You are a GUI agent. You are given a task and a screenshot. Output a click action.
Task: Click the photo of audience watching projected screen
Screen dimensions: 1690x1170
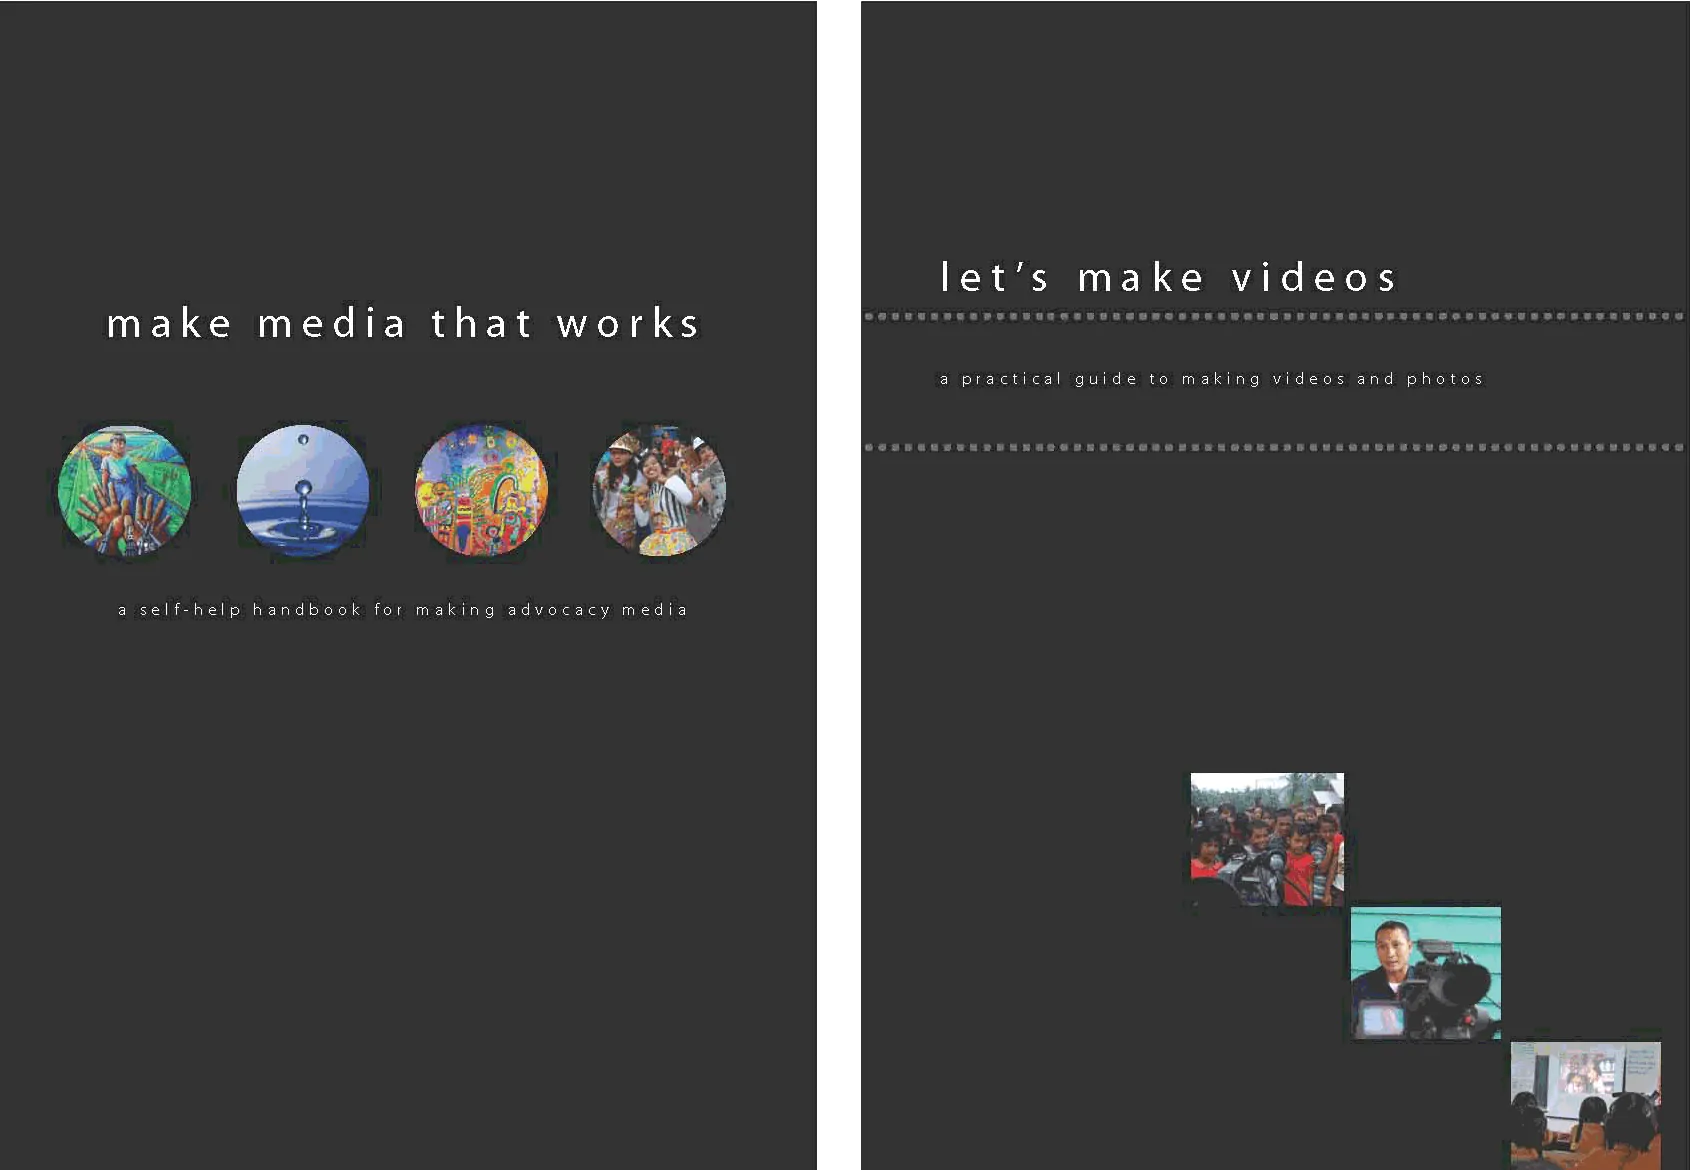tap(1585, 1105)
